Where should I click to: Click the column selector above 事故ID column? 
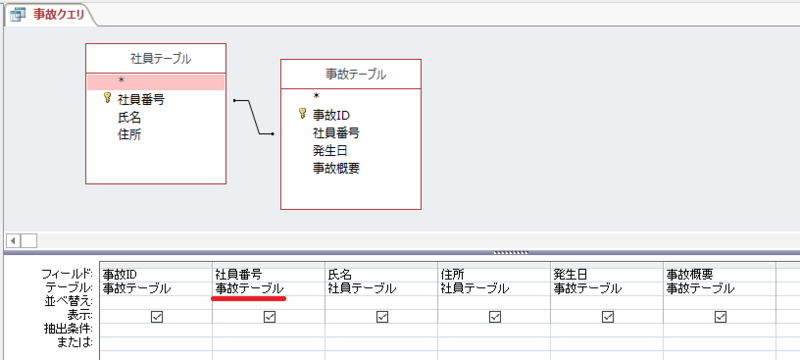(x=156, y=265)
